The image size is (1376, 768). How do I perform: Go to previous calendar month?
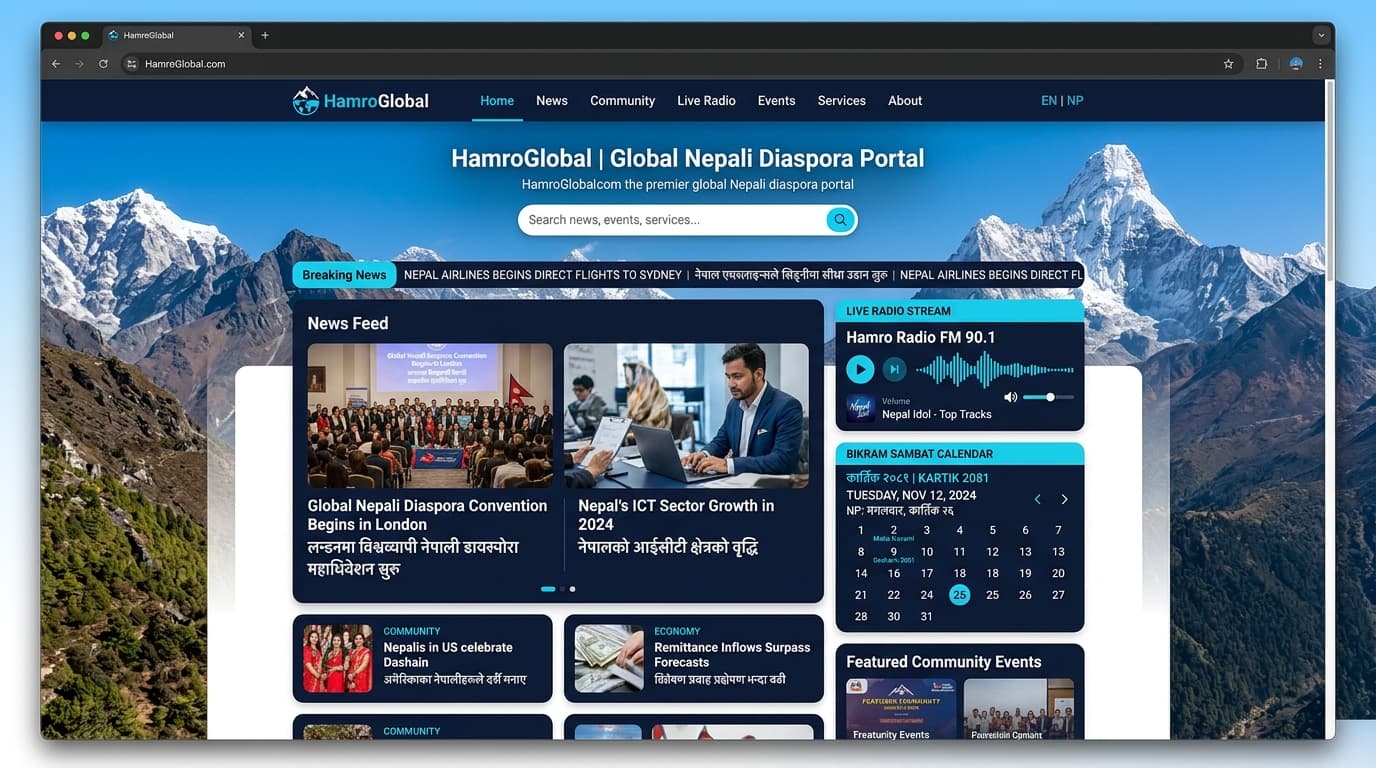1037,499
